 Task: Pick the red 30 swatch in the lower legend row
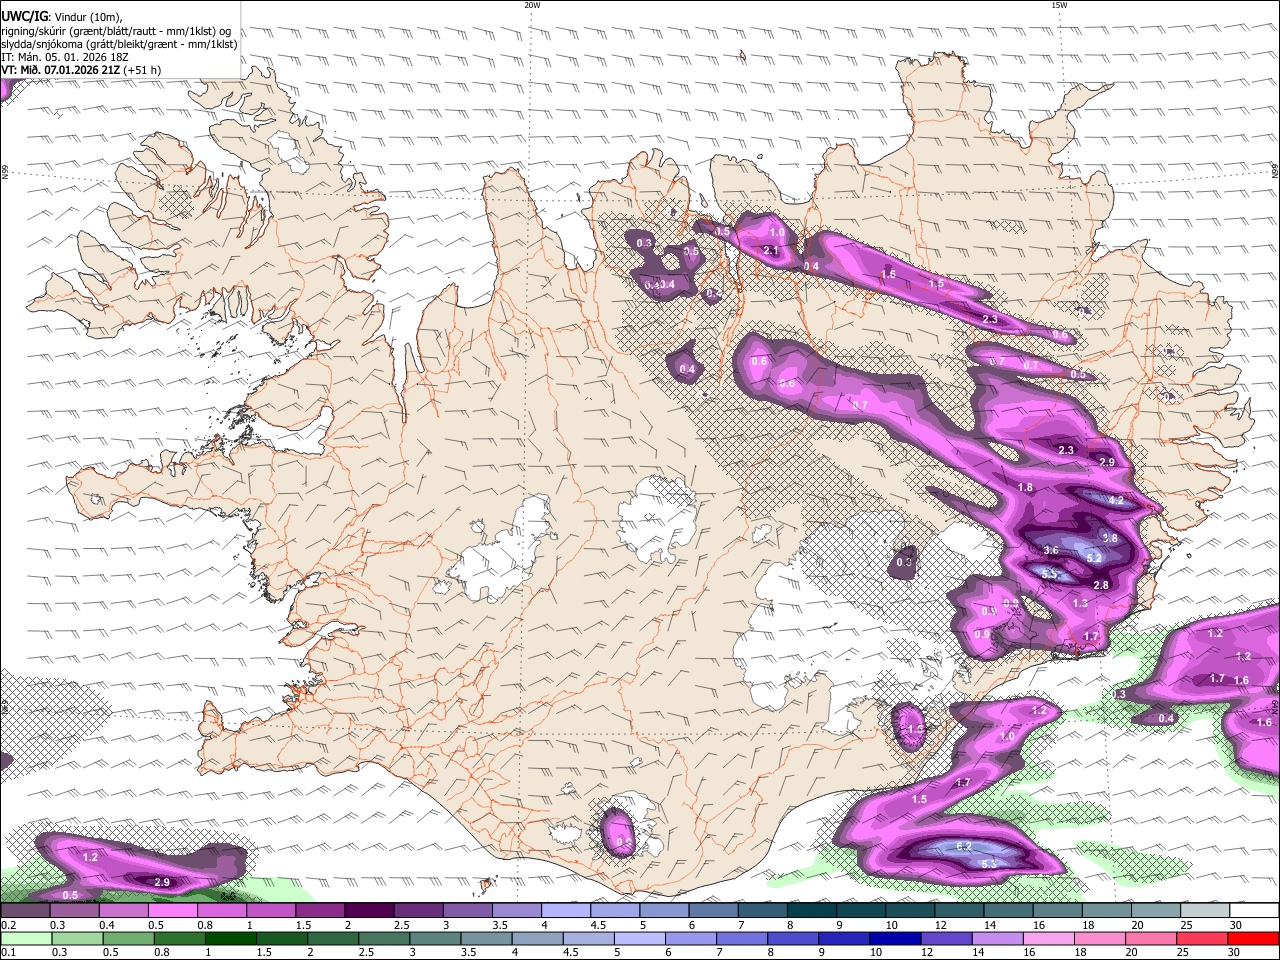[x=1253, y=938]
